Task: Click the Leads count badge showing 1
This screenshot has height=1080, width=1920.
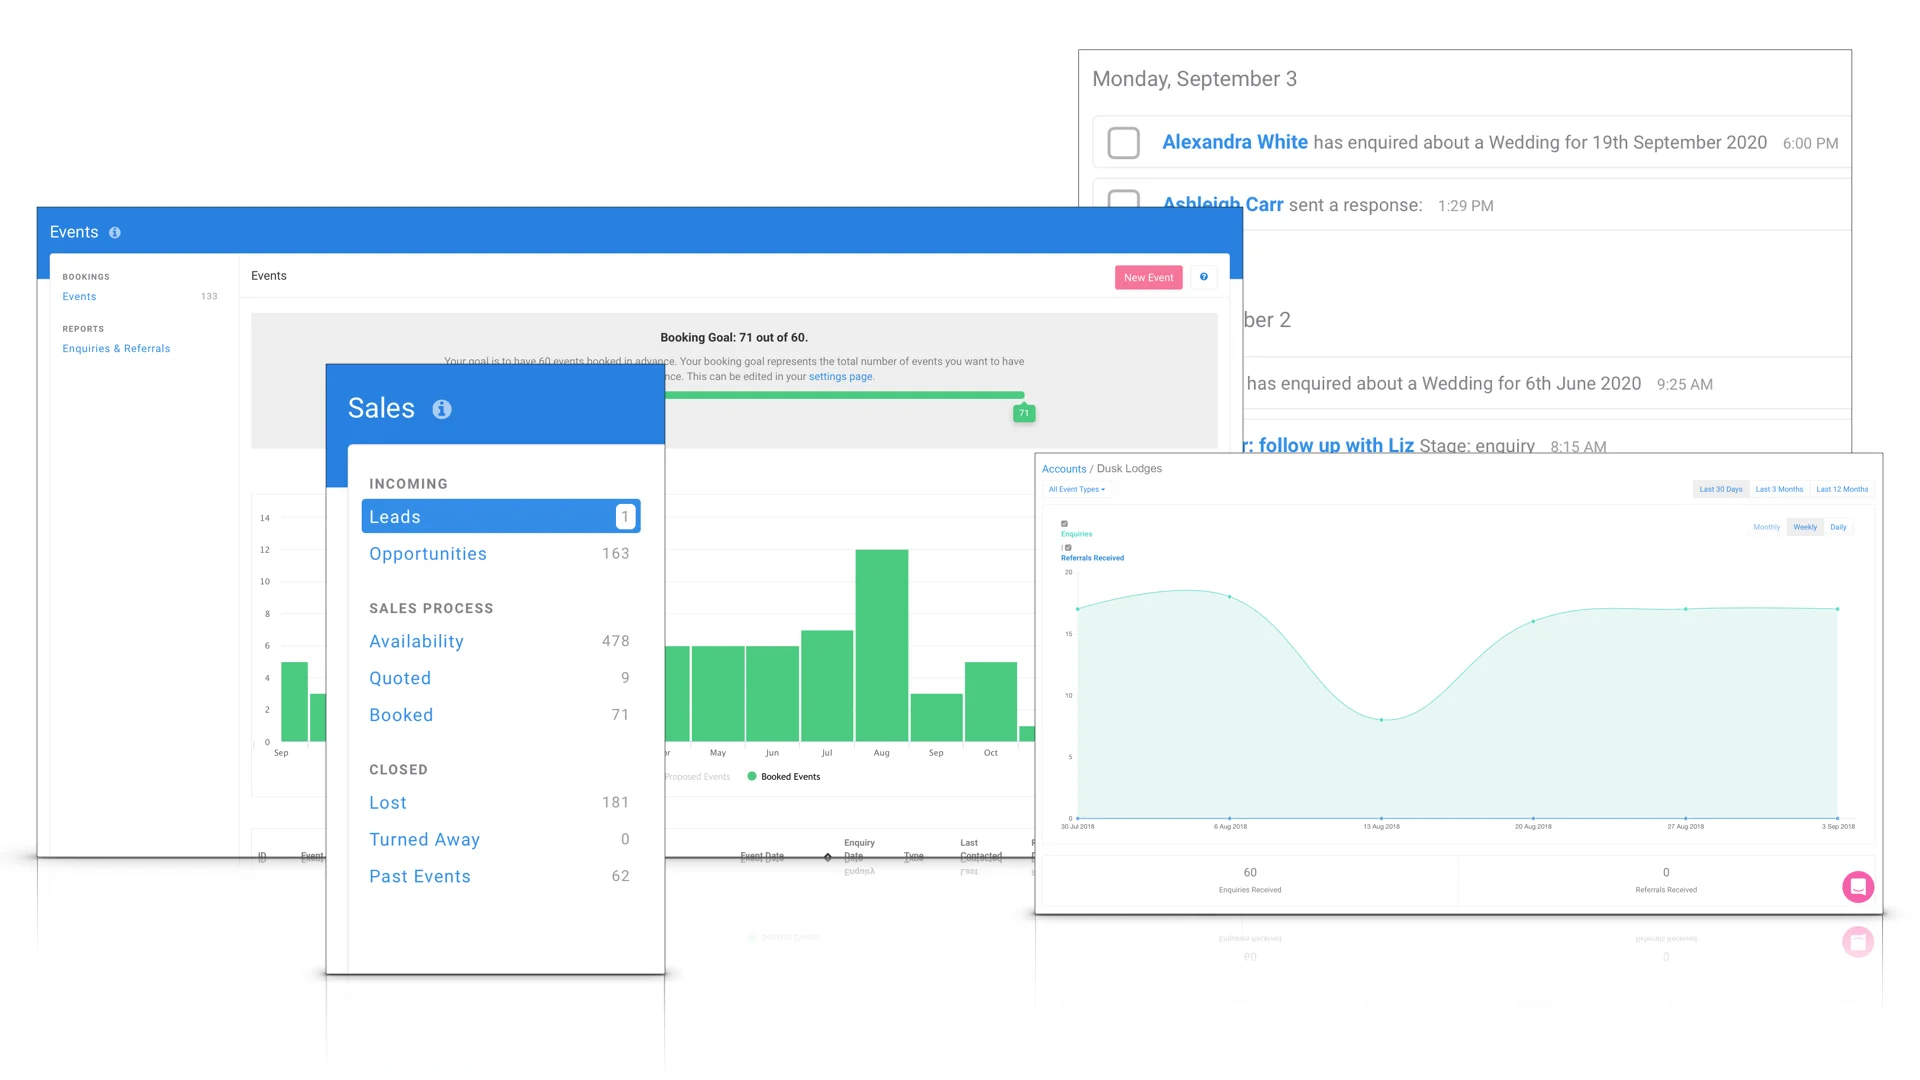Action: tap(625, 517)
